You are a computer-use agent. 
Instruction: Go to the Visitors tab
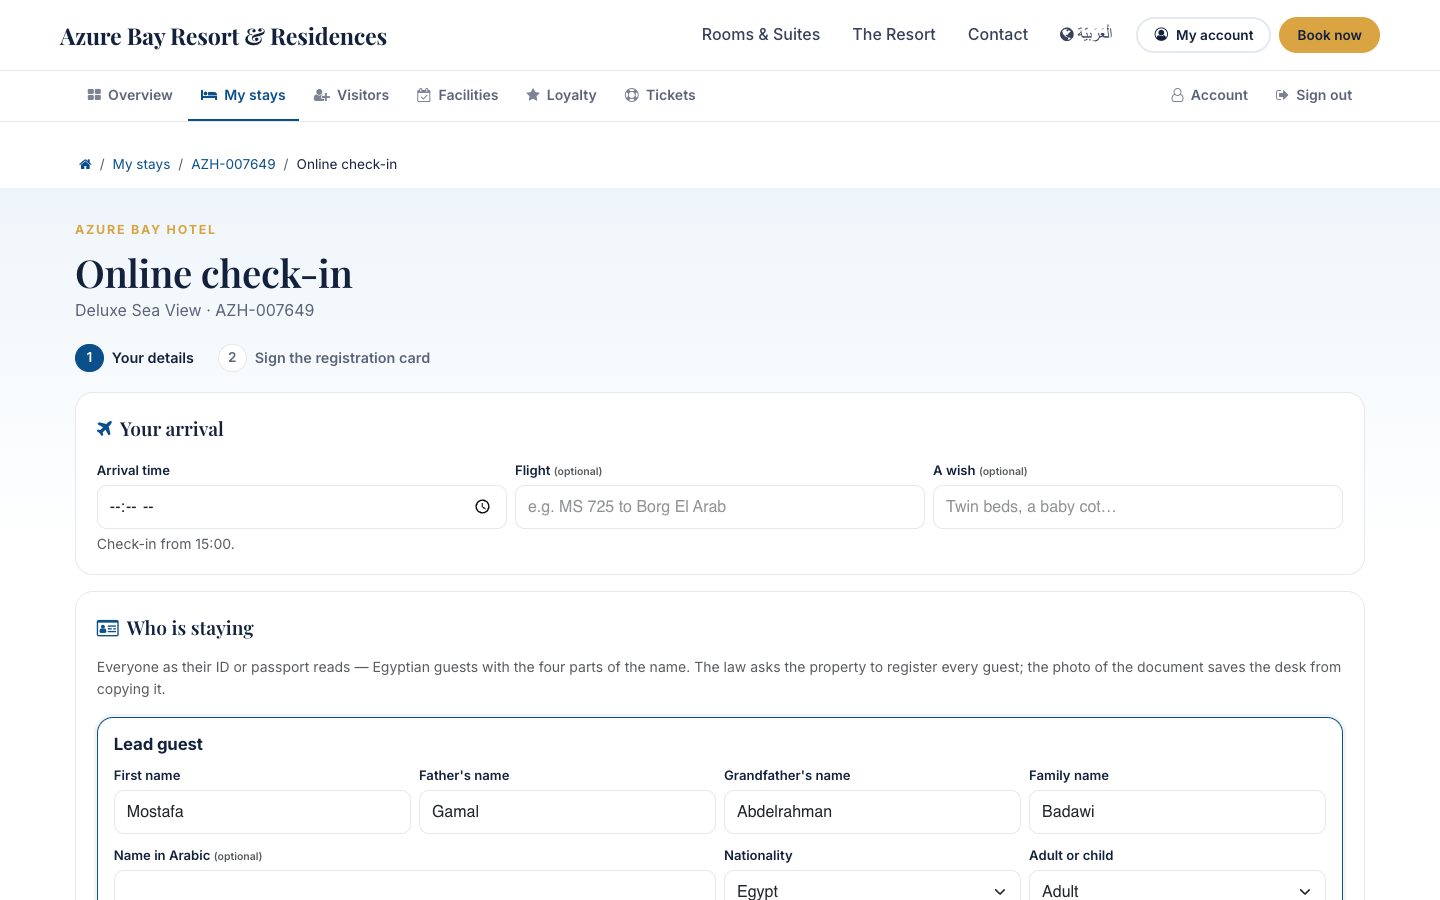351,95
